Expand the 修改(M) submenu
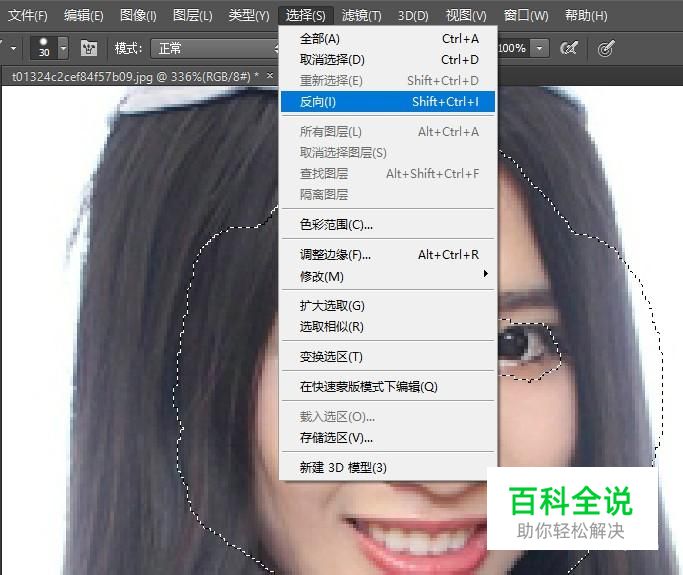This screenshot has width=683, height=575. click(x=388, y=277)
